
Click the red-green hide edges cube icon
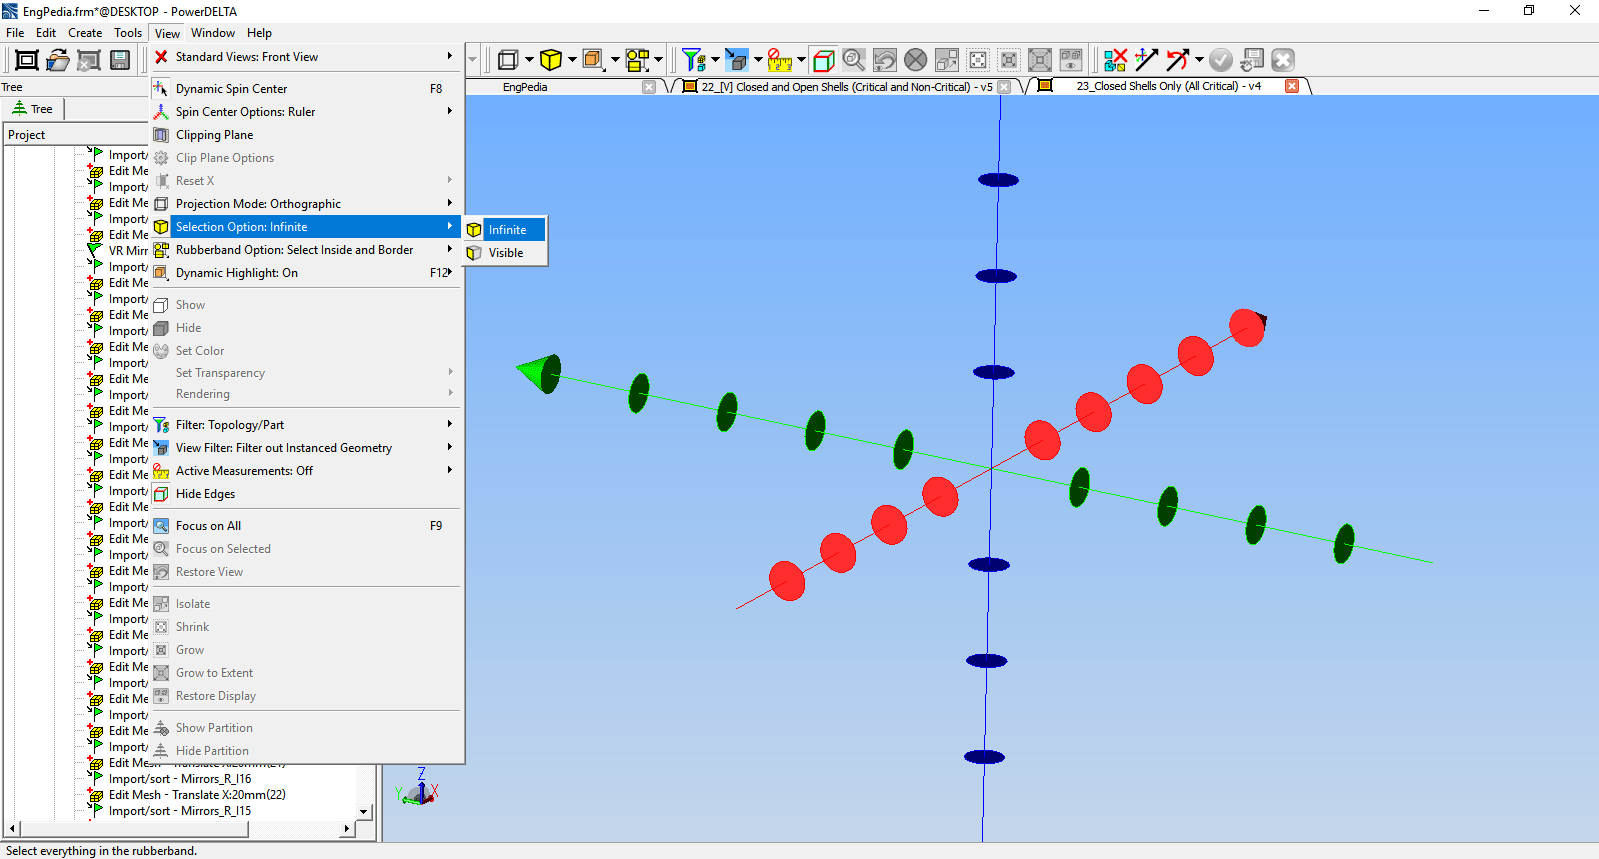823,60
